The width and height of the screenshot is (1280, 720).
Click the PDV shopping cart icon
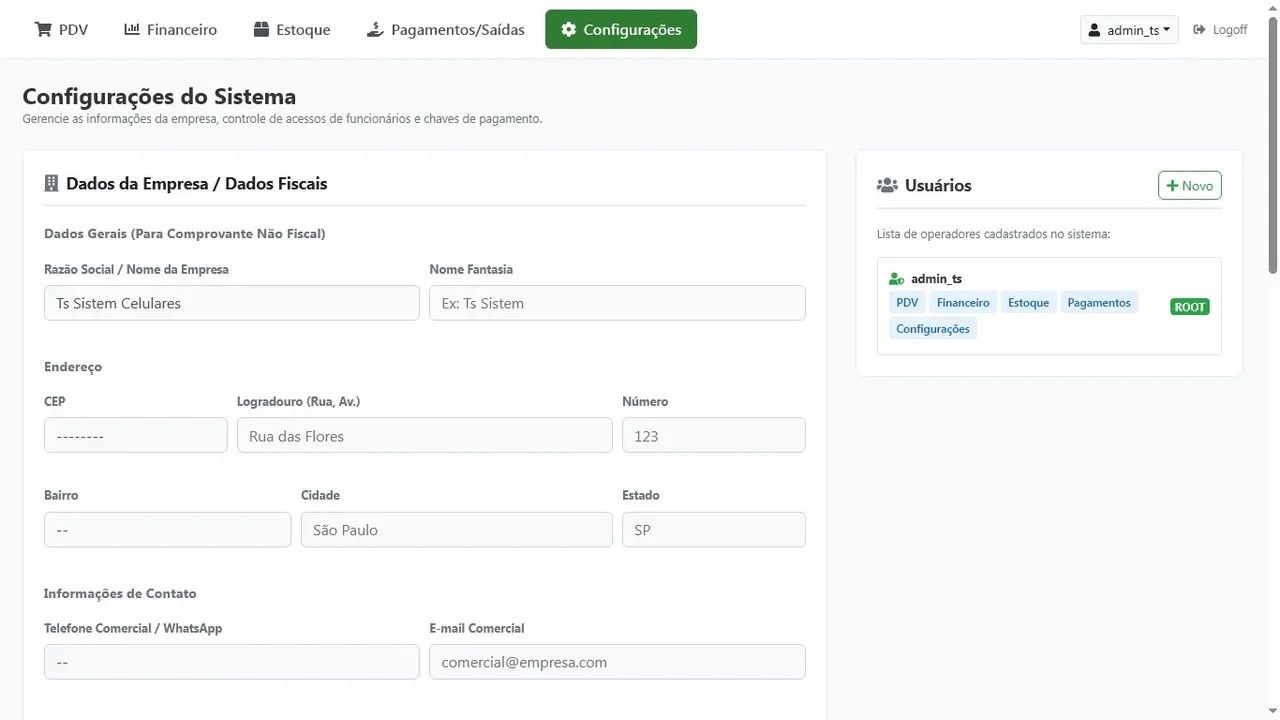(43, 29)
